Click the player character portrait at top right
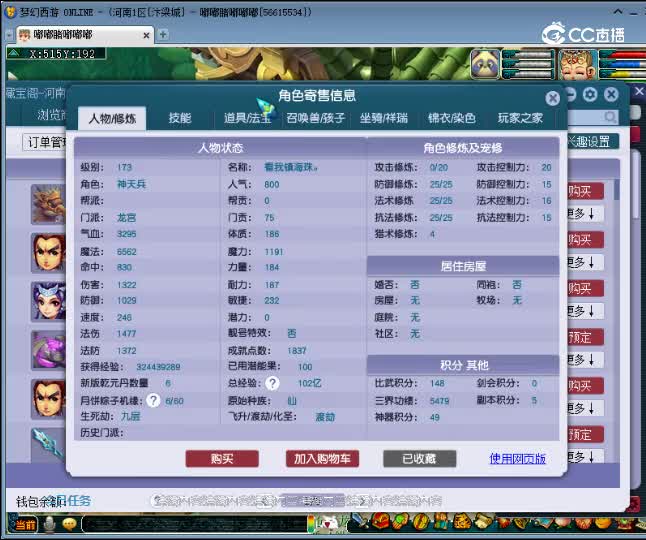646x540 pixels. pos(577,64)
